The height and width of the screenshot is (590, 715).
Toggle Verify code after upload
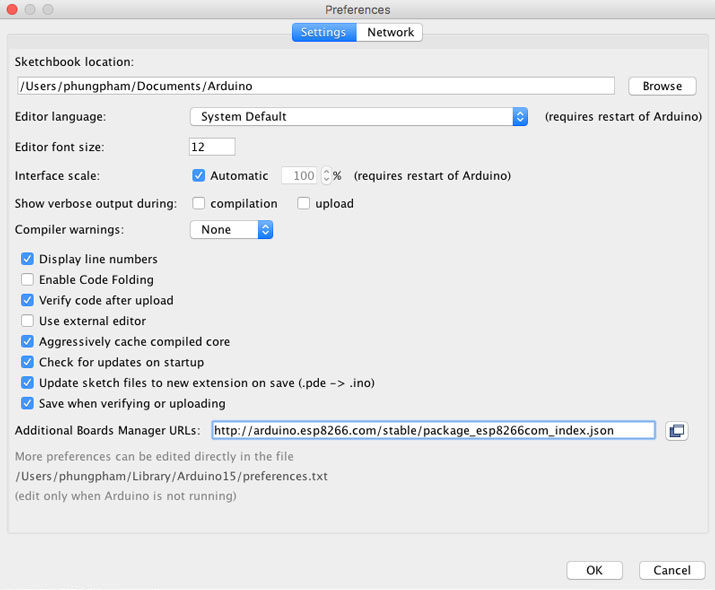tap(28, 300)
